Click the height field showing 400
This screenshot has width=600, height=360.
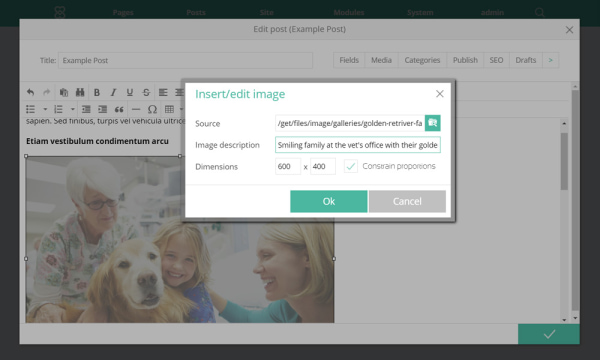coord(323,166)
